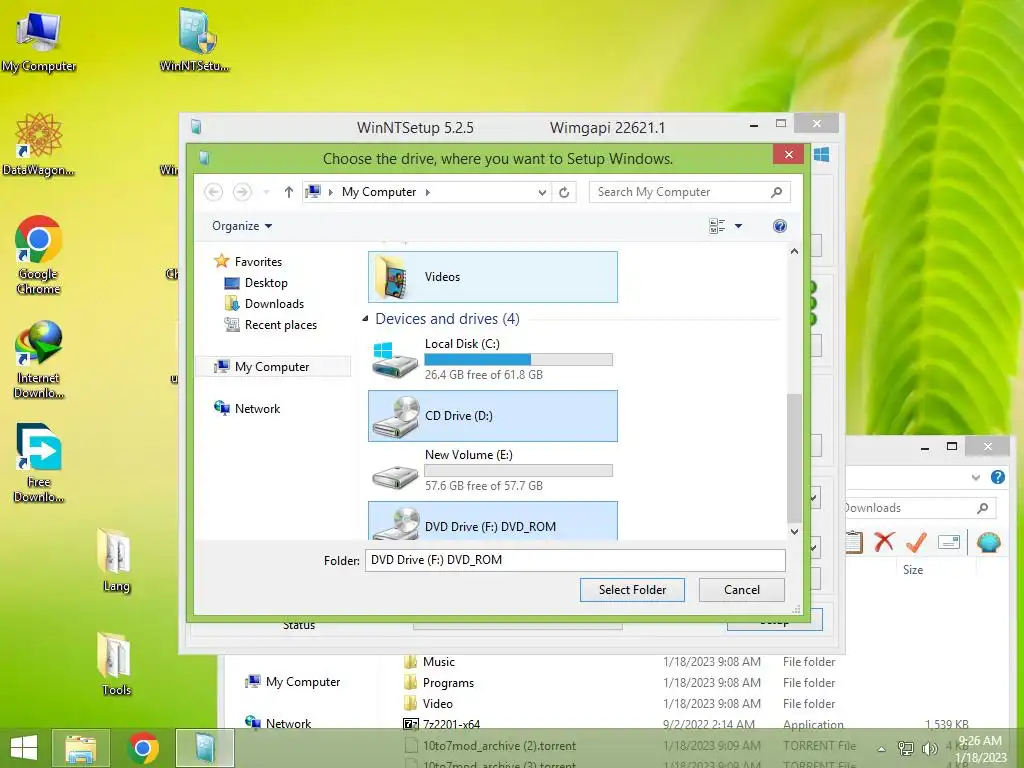Select Network in dialog navigation pane

(x=247, y=409)
